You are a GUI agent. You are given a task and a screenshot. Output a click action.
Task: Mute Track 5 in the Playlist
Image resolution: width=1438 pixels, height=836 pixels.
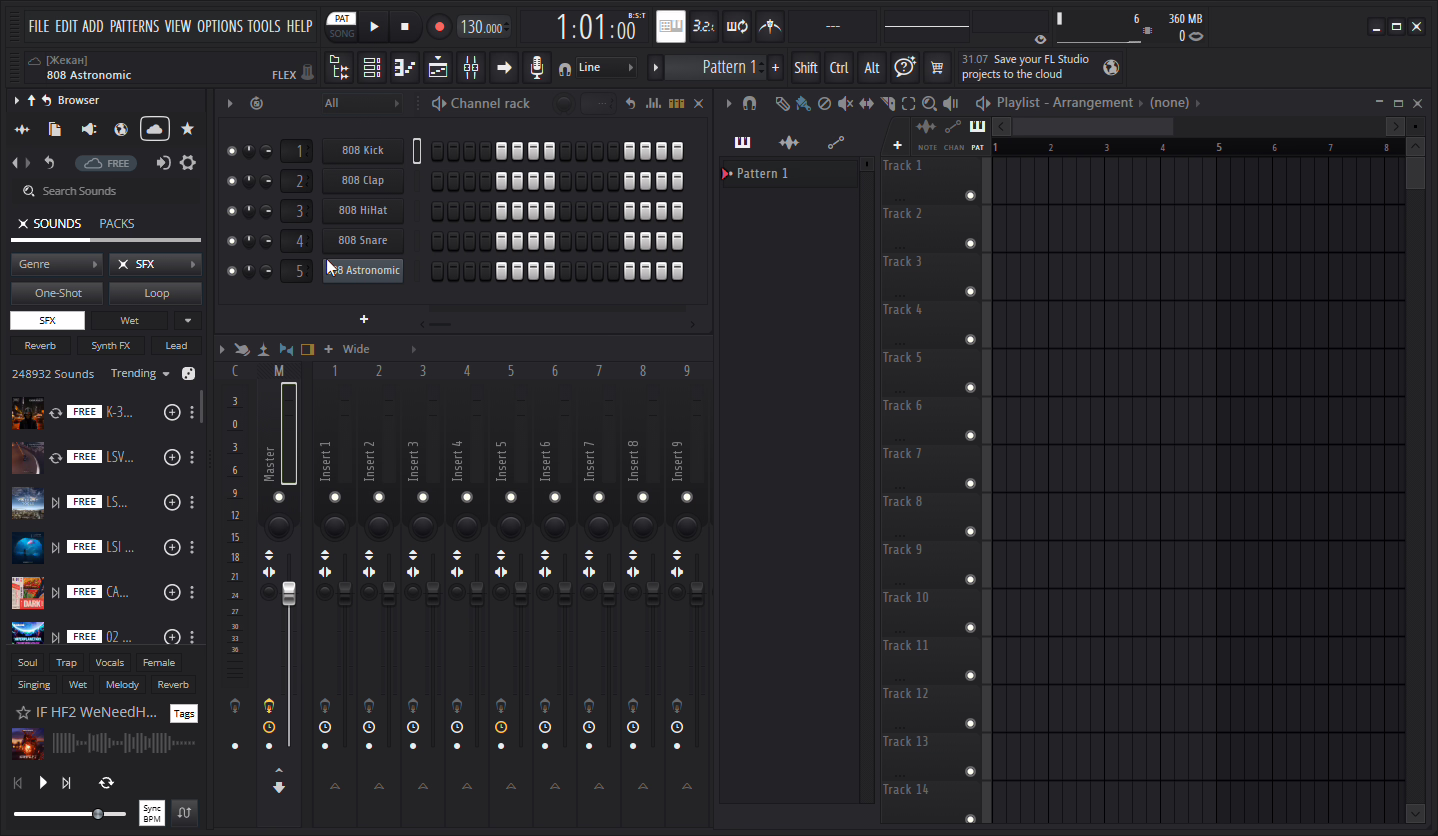tap(970, 387)
